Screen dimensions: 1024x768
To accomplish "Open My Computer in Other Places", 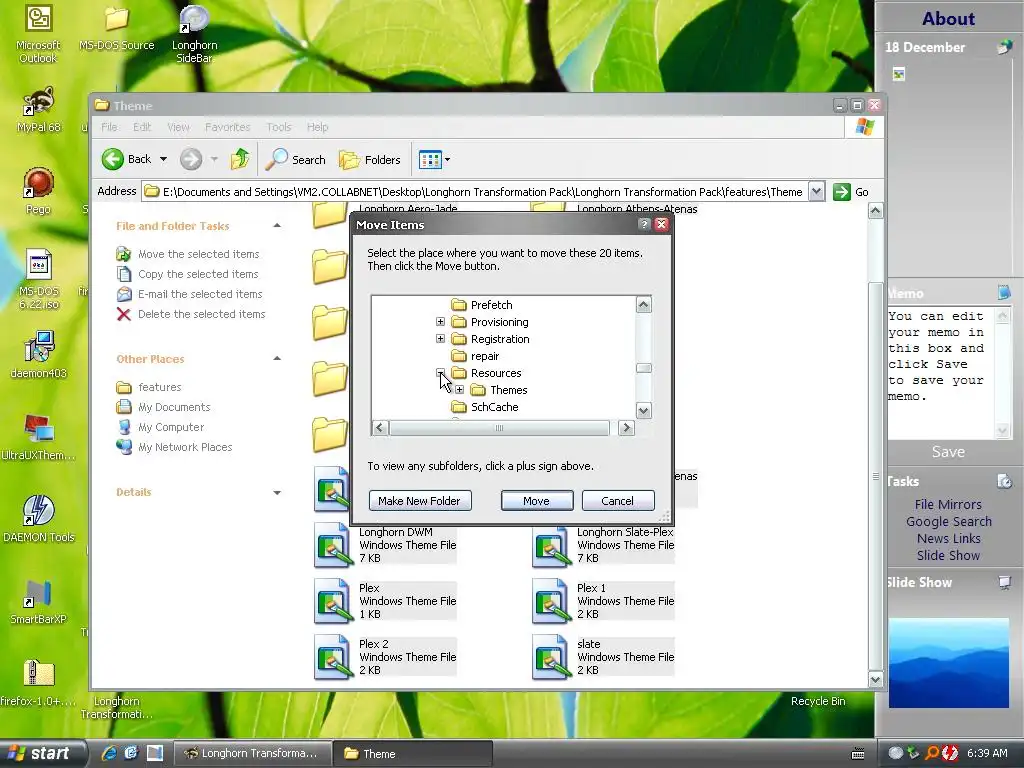I will click(170, 427).
